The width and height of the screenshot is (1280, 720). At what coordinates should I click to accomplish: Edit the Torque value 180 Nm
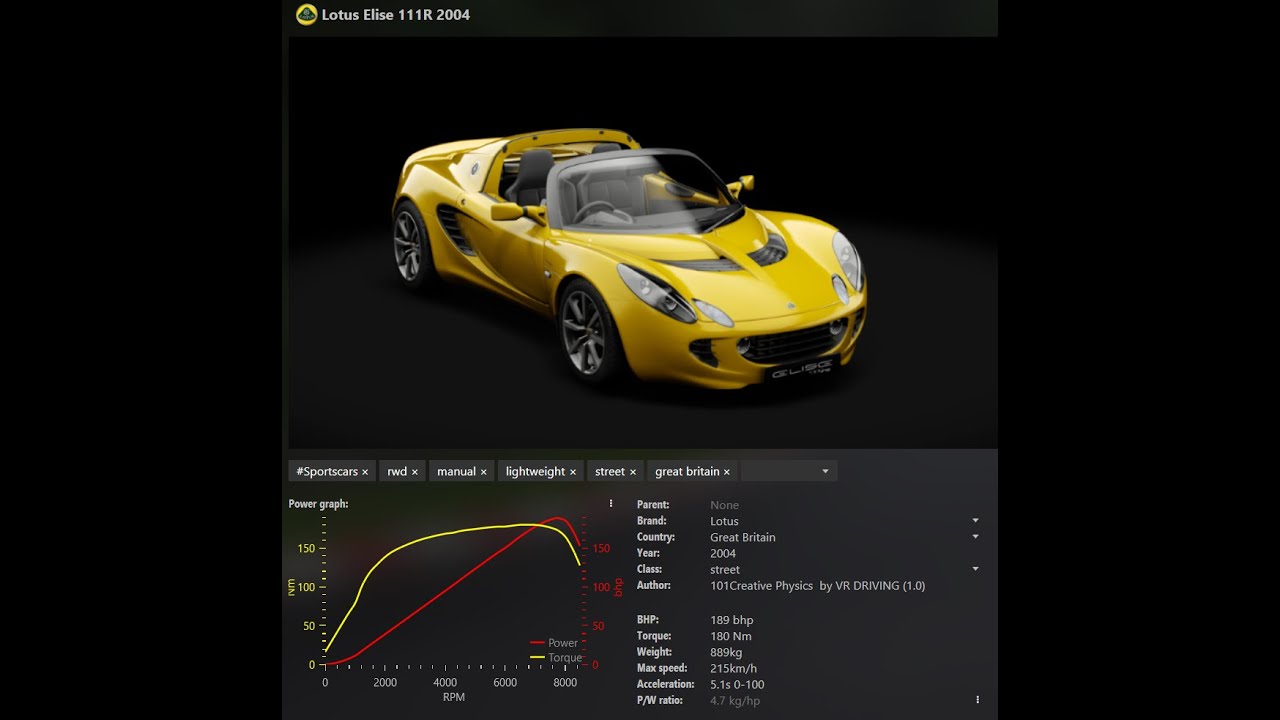[730, 636]
